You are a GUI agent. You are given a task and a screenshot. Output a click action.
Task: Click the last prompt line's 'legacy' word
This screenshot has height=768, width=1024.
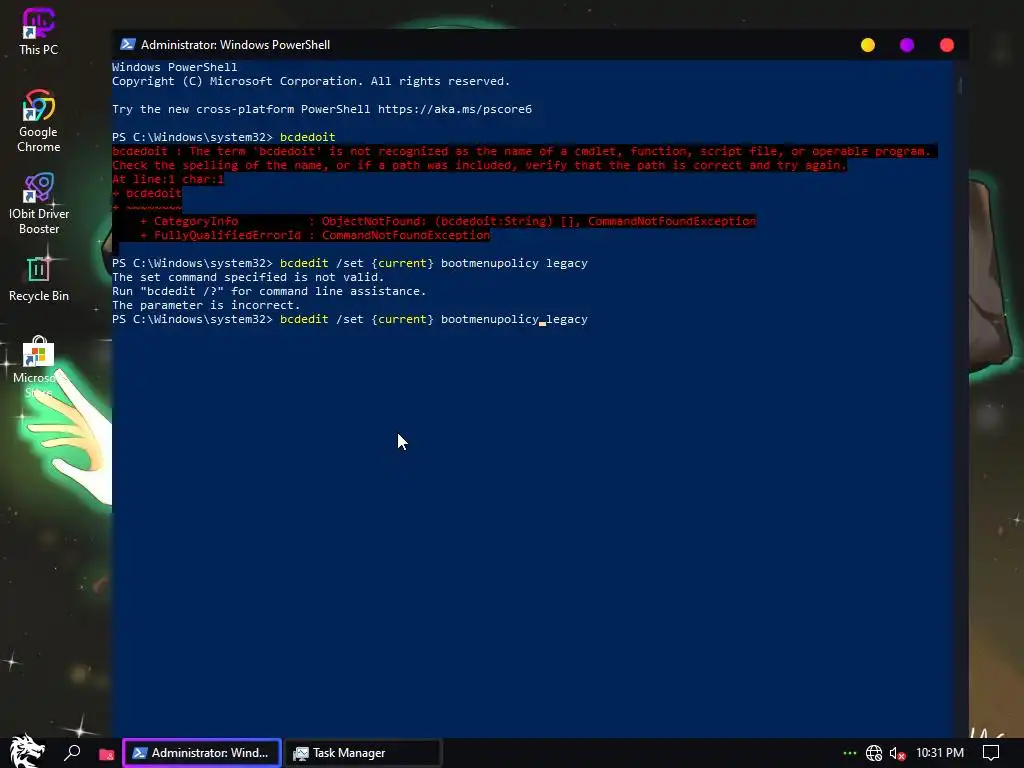coord(567,319)
